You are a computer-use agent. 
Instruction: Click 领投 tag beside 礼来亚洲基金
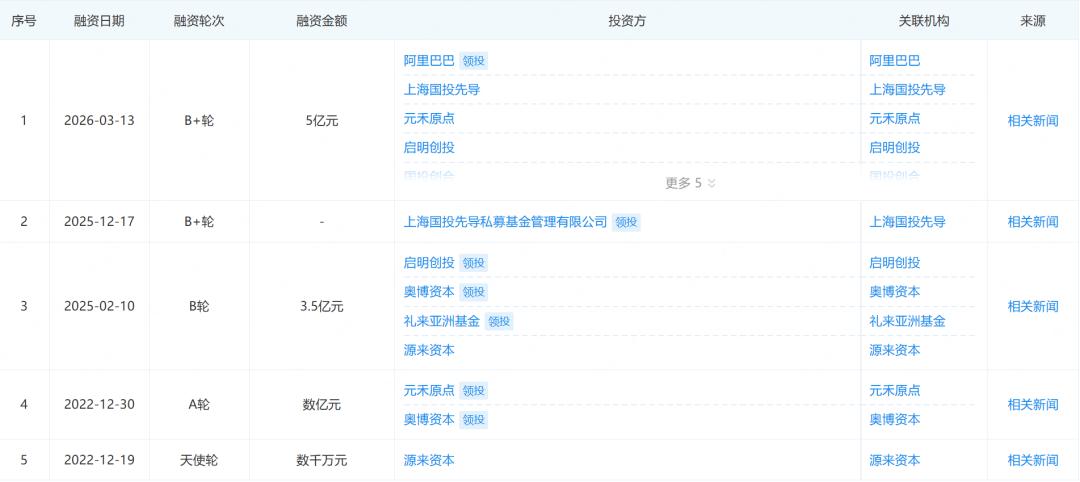(499, 321)
